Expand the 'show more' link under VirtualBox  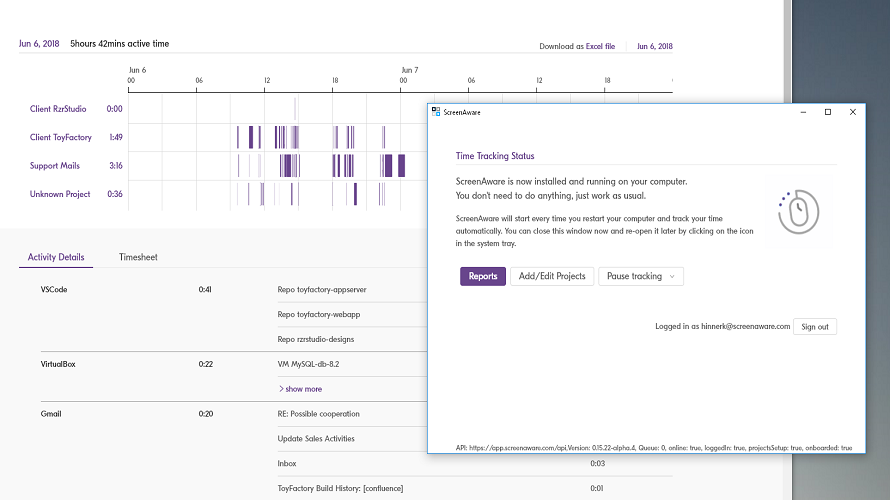pyautogui.click(x=300, y=389)
